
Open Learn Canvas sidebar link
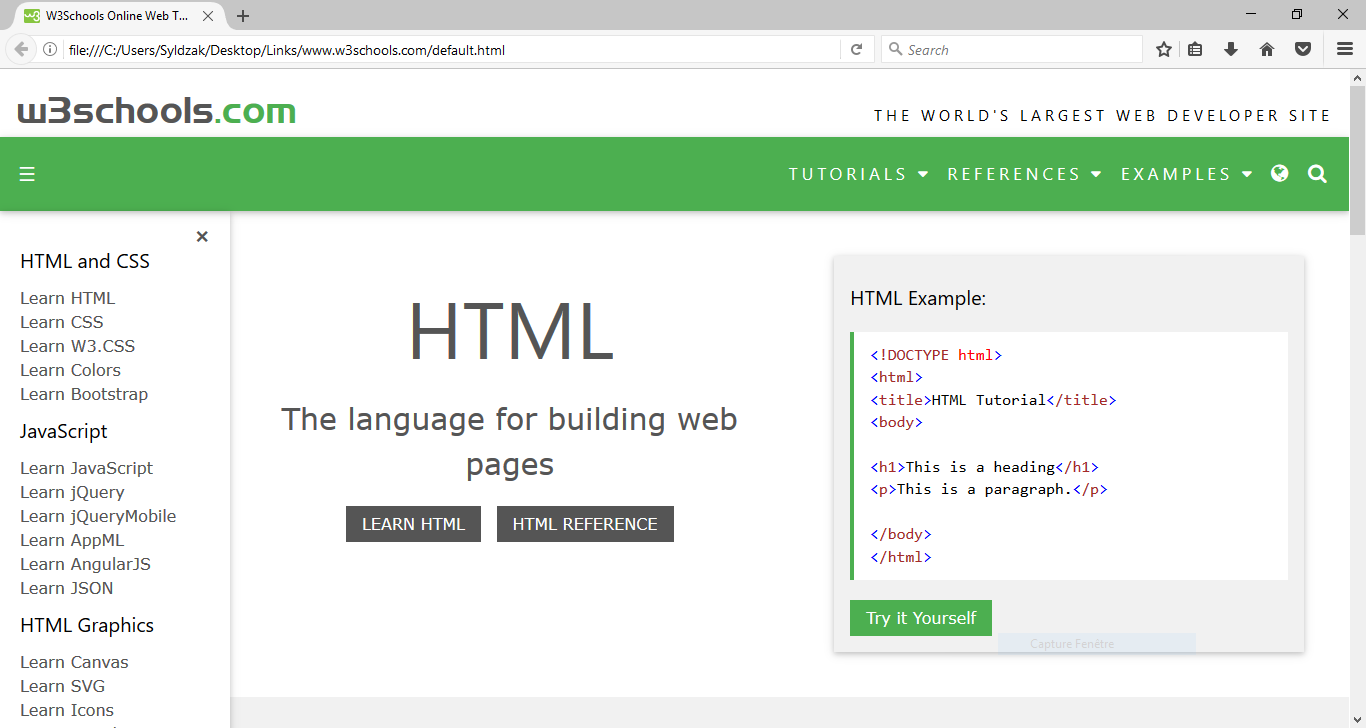coord(74,662)
